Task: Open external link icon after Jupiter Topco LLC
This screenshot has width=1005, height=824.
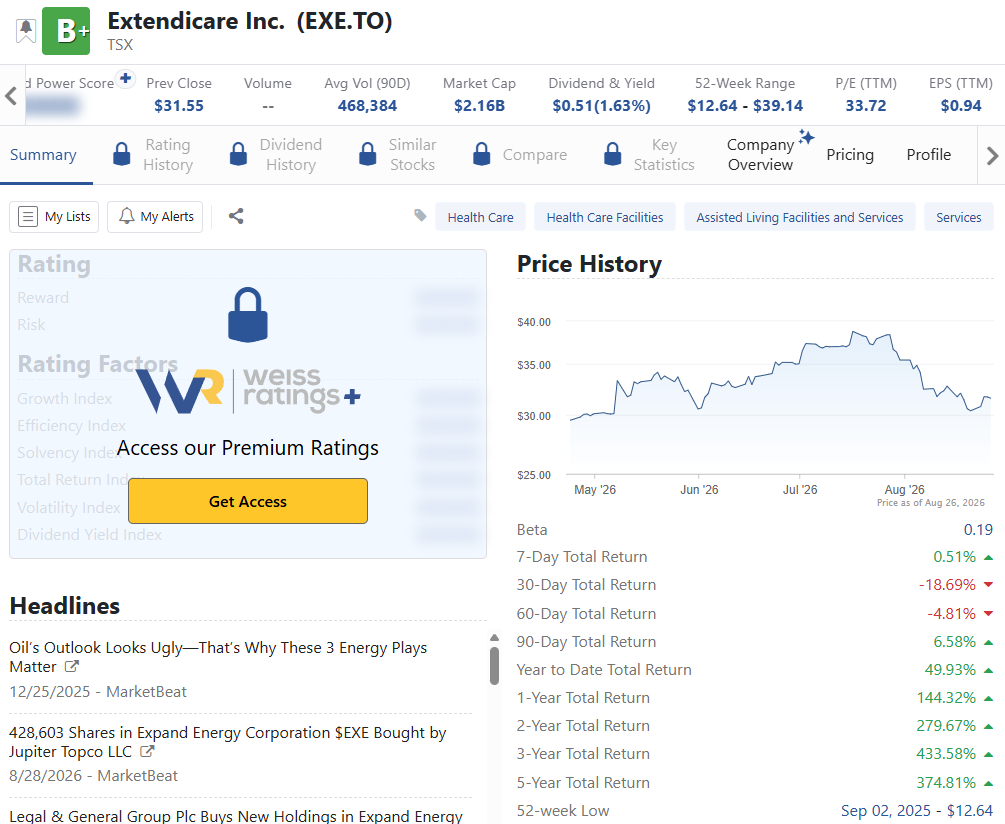Action: 147,751
